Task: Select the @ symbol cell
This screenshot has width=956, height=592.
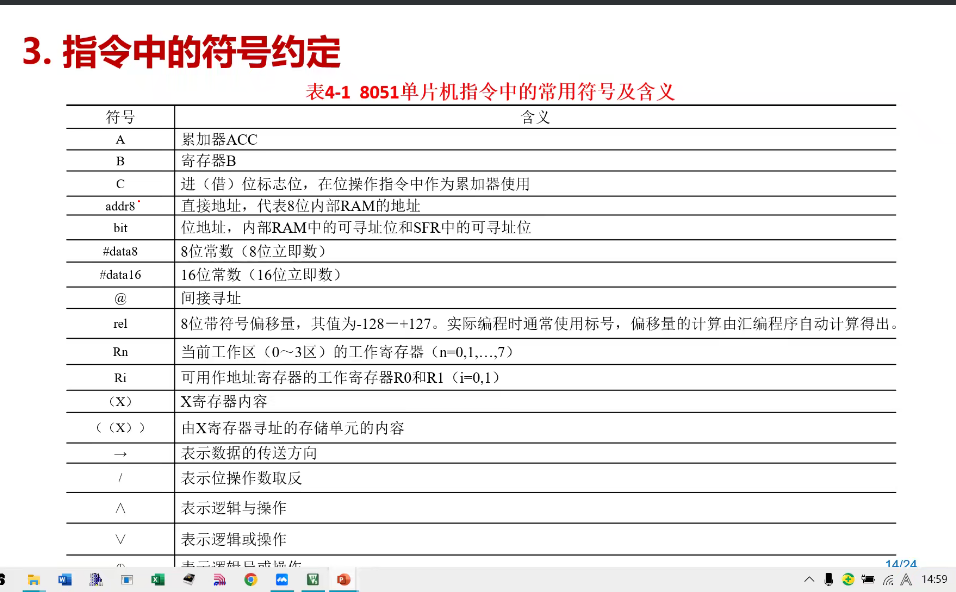Action: [x=120, y=298]
